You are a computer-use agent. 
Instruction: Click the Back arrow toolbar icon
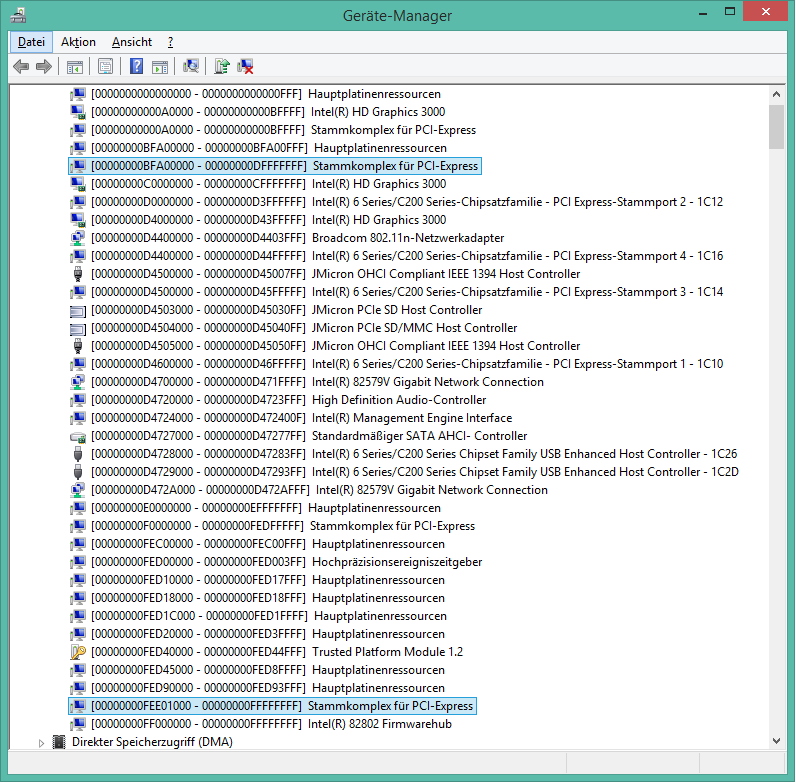pyautogui.click(x=21, y=67)
